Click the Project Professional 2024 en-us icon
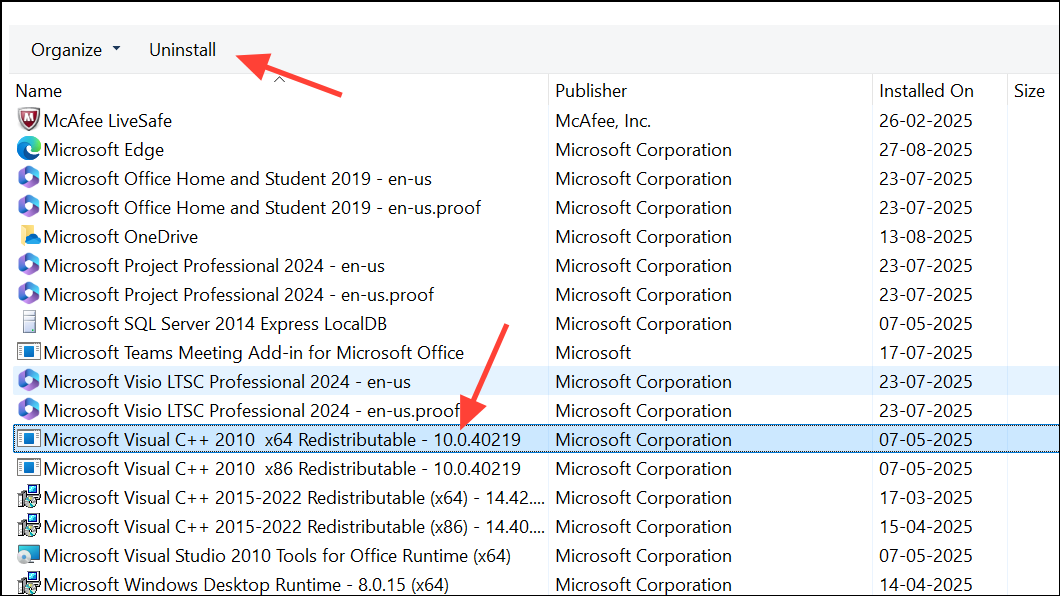1060x596 pixels. [28, 265]
